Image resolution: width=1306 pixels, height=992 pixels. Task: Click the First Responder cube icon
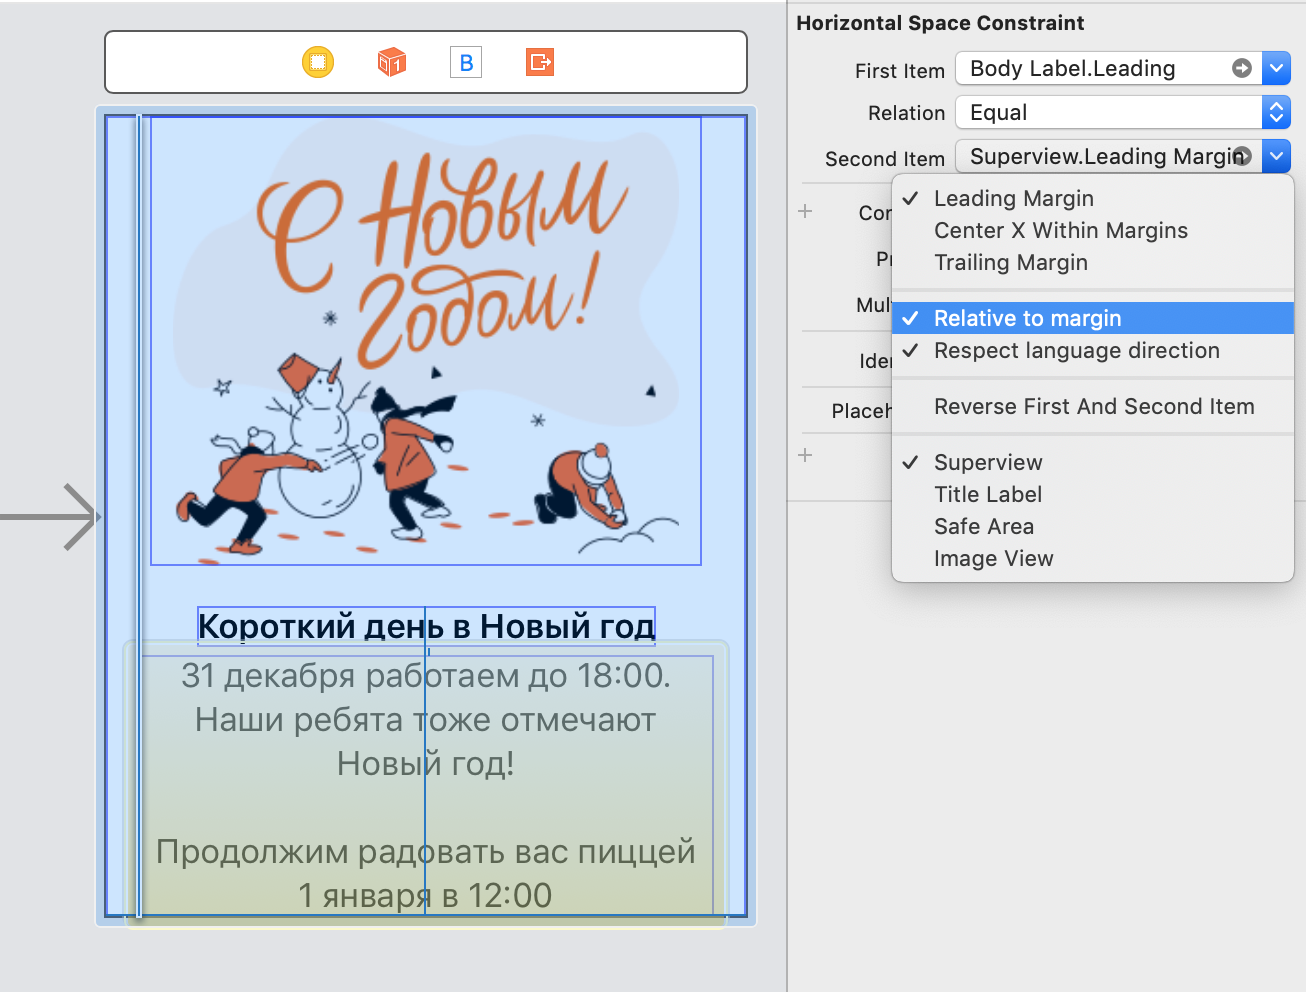coord(391,61)
